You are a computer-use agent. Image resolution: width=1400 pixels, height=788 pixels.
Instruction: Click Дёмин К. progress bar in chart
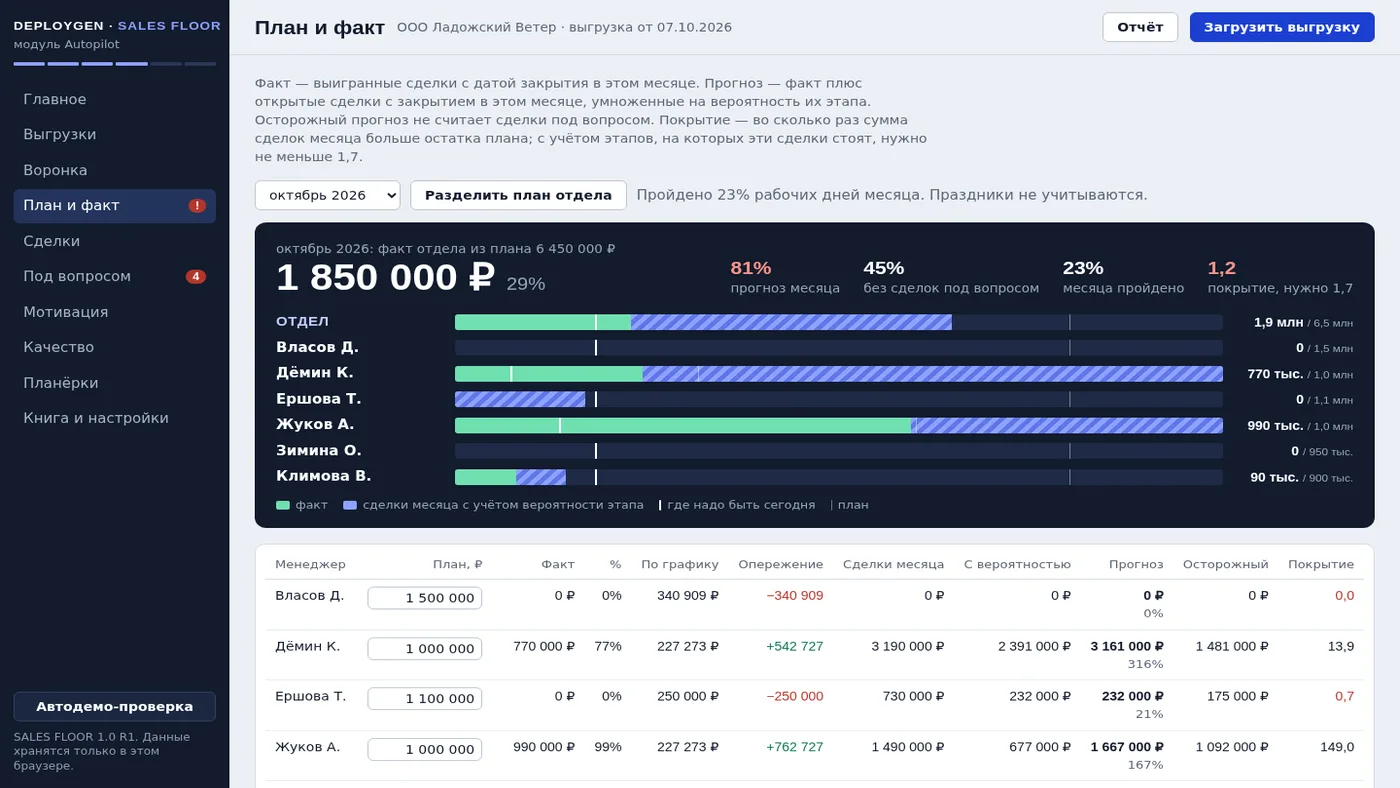pyautogui.click(x=839, y=374)
